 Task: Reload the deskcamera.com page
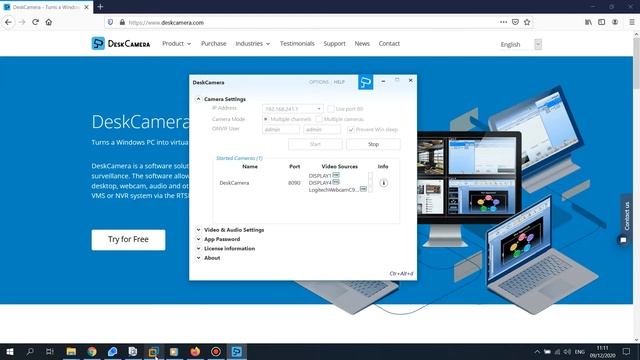36,22
